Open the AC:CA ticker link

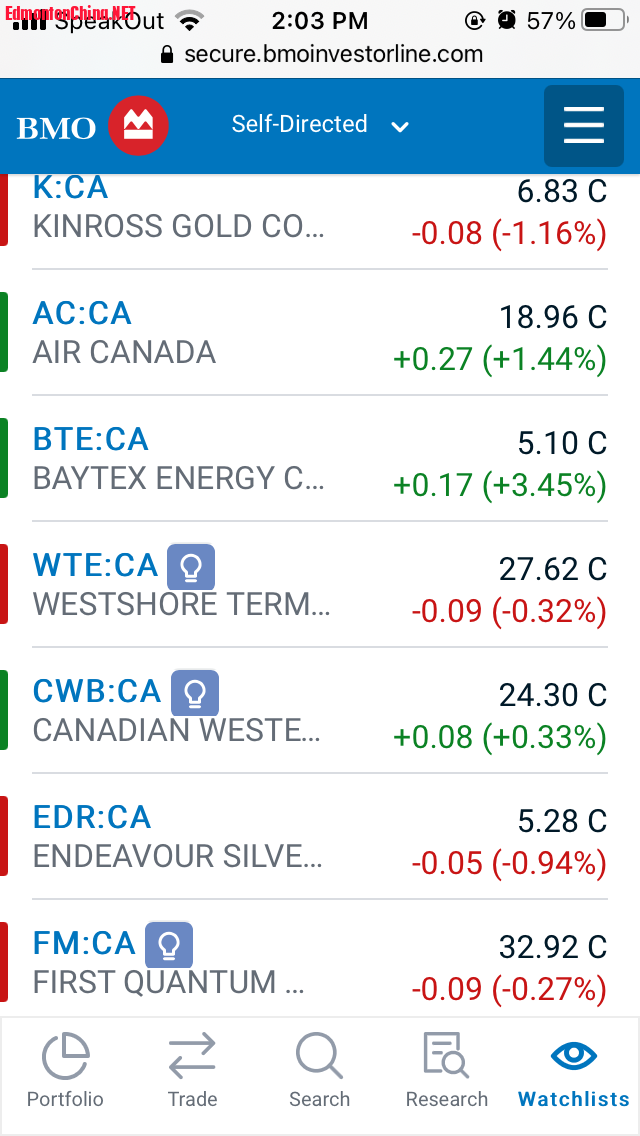click(x=82, y=314)
